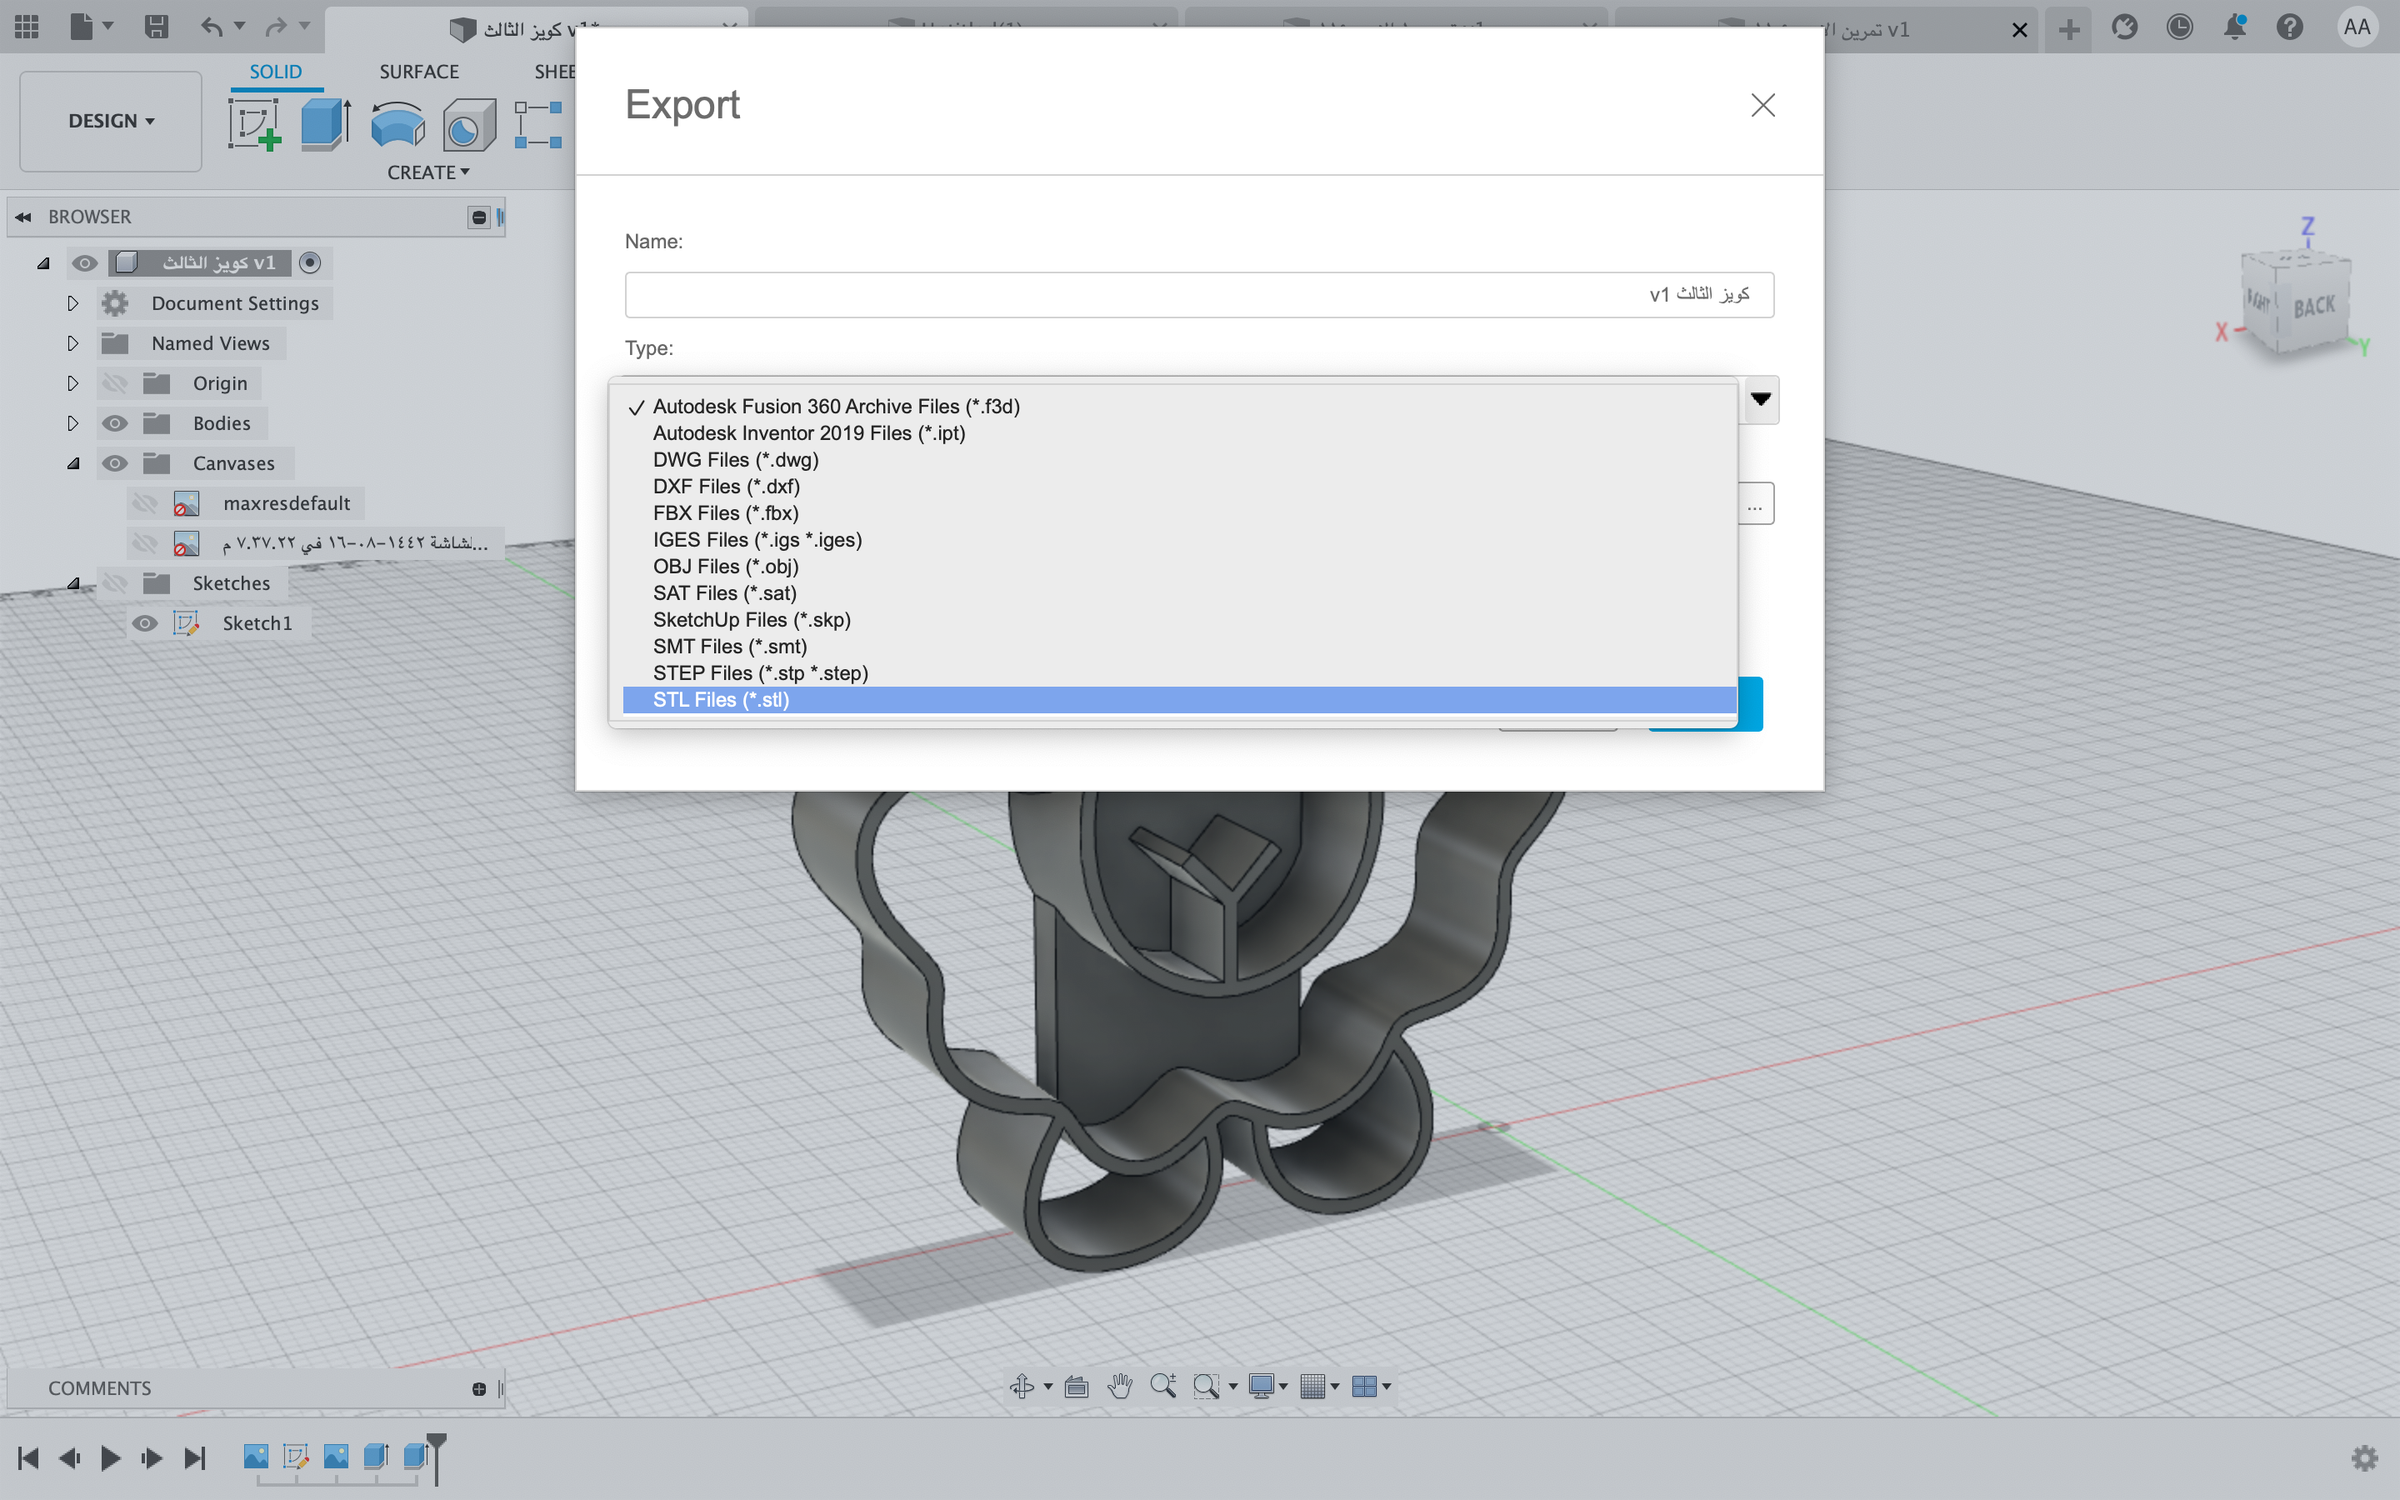Activate the root component radio button
The height and width of the screenshot is (1500, 2400).
(310, 263)
